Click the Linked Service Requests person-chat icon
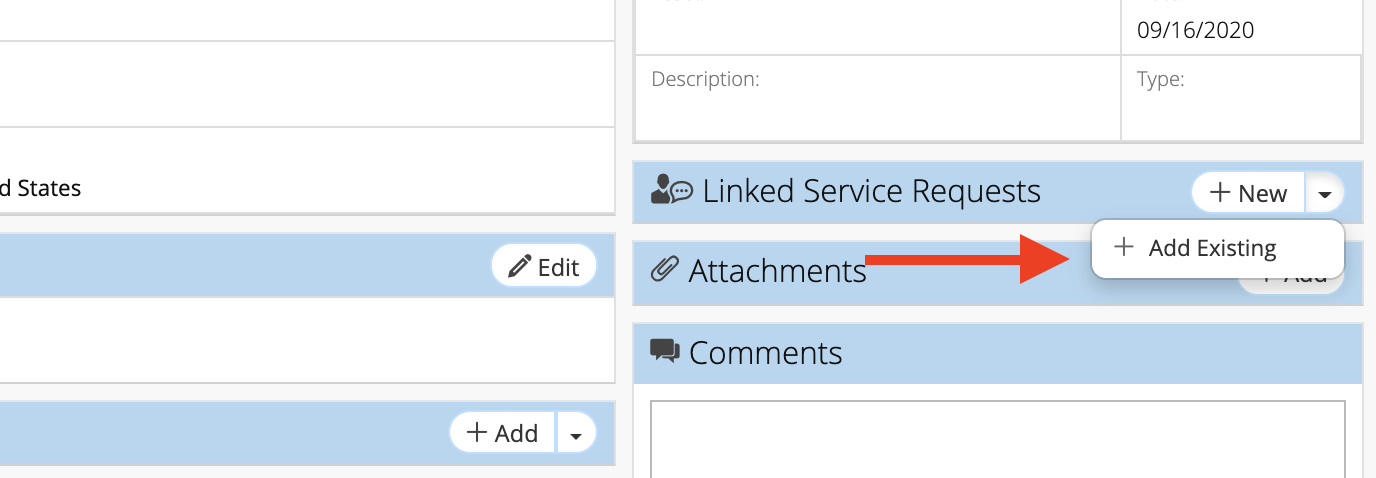The height and width of the screenshot is (478, 1376). [x=671, y=190]
